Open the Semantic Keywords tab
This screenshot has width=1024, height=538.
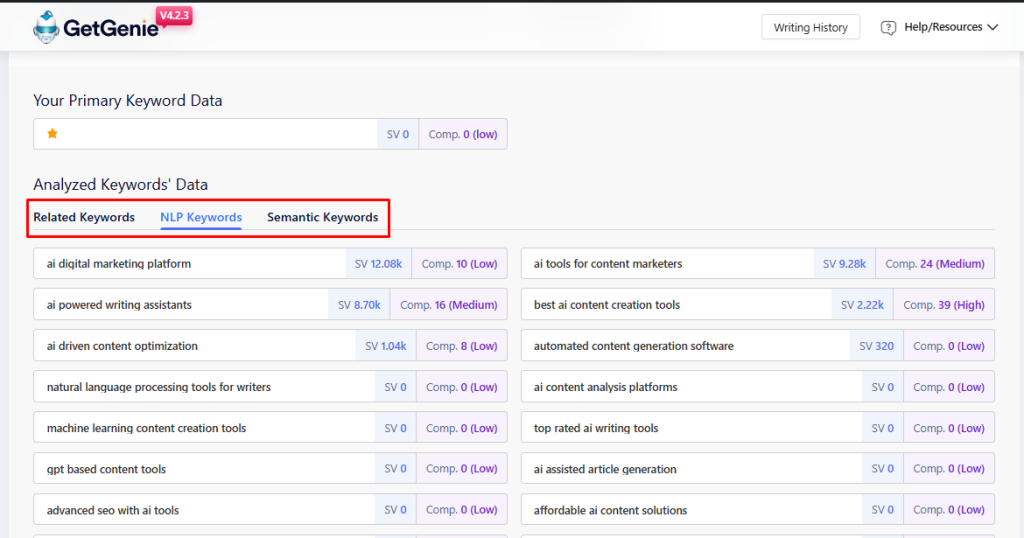pos(322,217)
